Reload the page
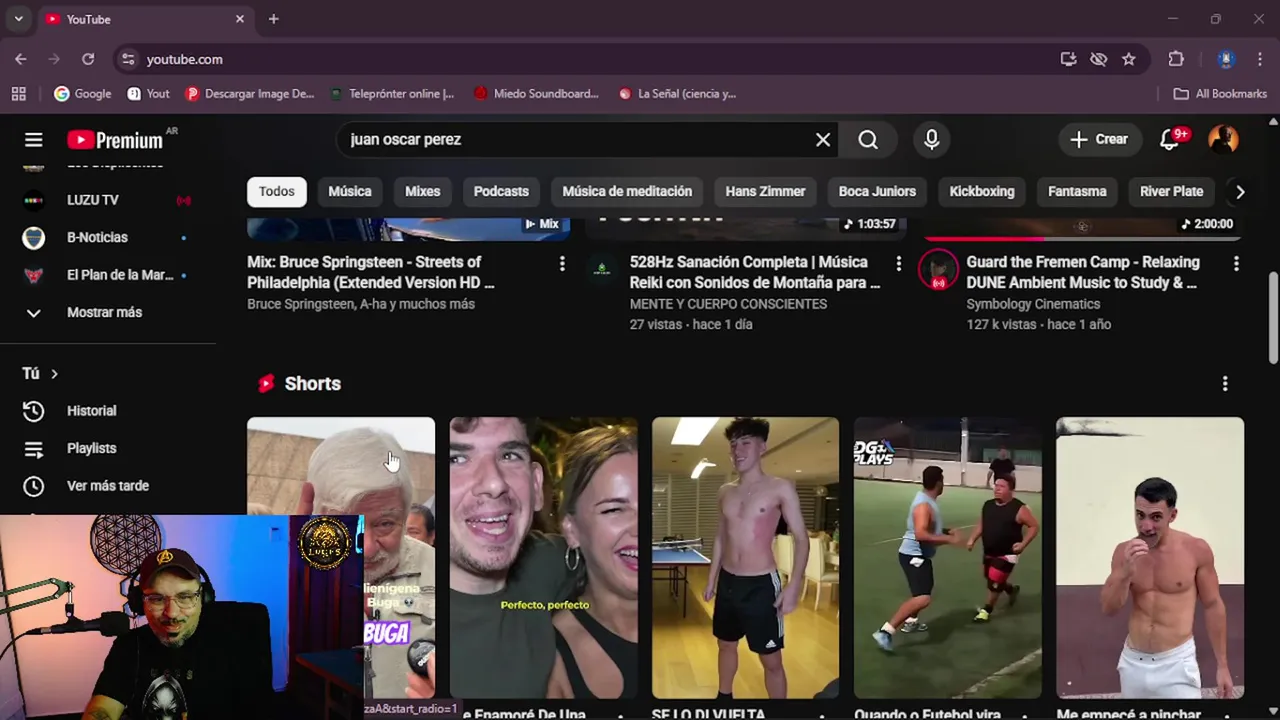Viewport: 1280px width, 720px height. pyautogui.click(x=88, y=59)
